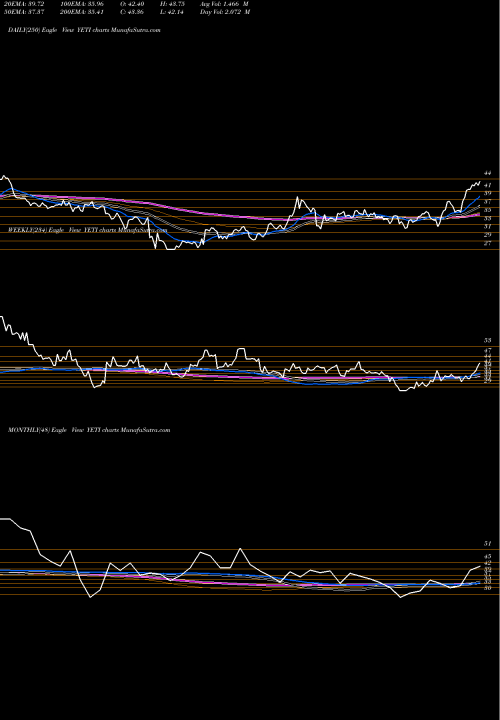500x720 pixels.
Task: Click the 53 price label on weekly chart
Action: point(488,341)
